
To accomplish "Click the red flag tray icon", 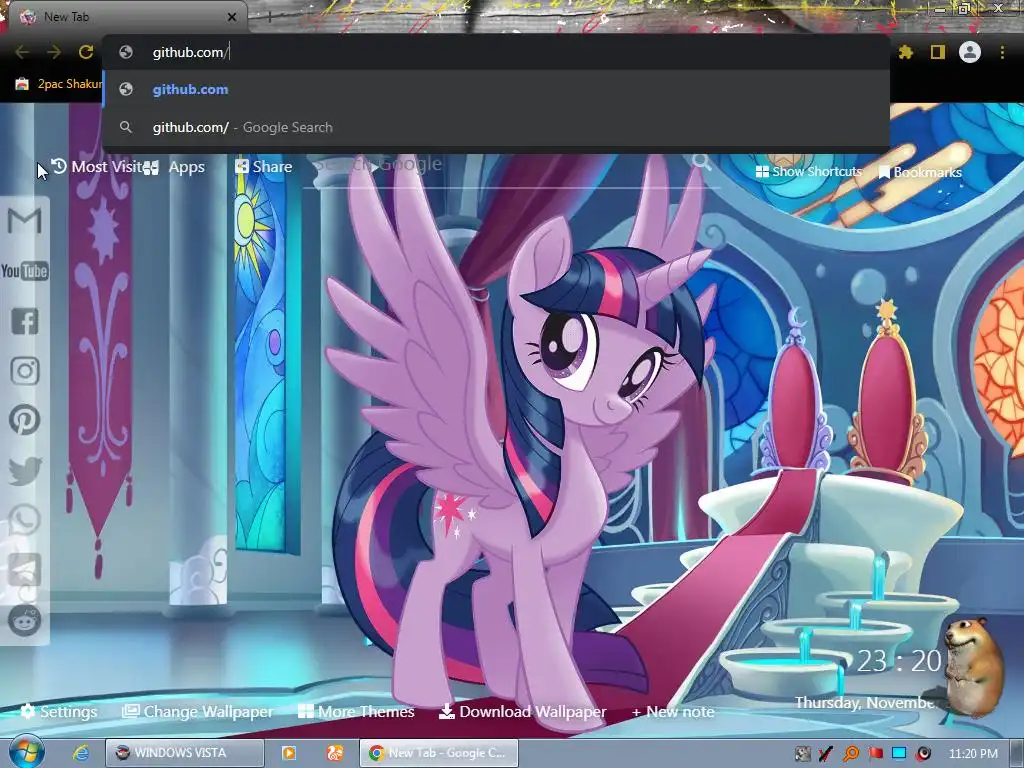I will click(875, 754).
